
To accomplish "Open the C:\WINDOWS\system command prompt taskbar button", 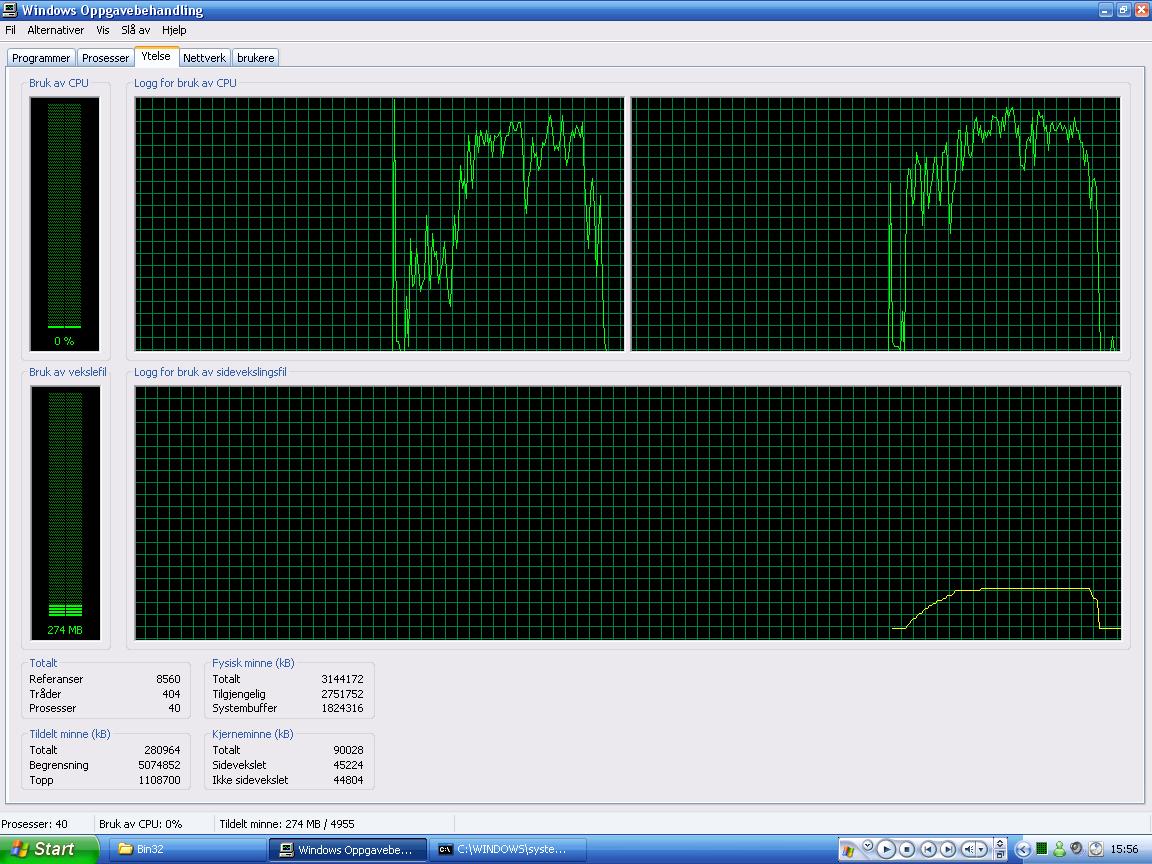I will 508,849.
